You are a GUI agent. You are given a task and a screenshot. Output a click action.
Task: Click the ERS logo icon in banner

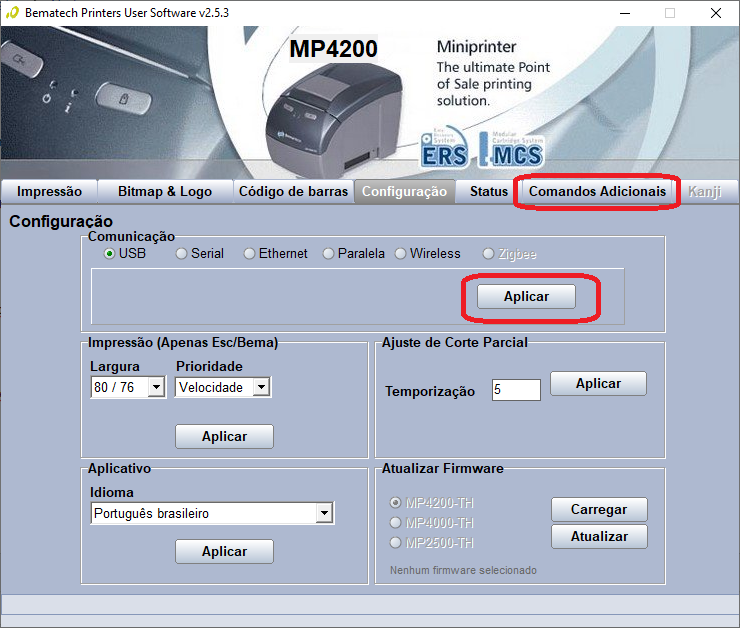(x=445, y=147)
